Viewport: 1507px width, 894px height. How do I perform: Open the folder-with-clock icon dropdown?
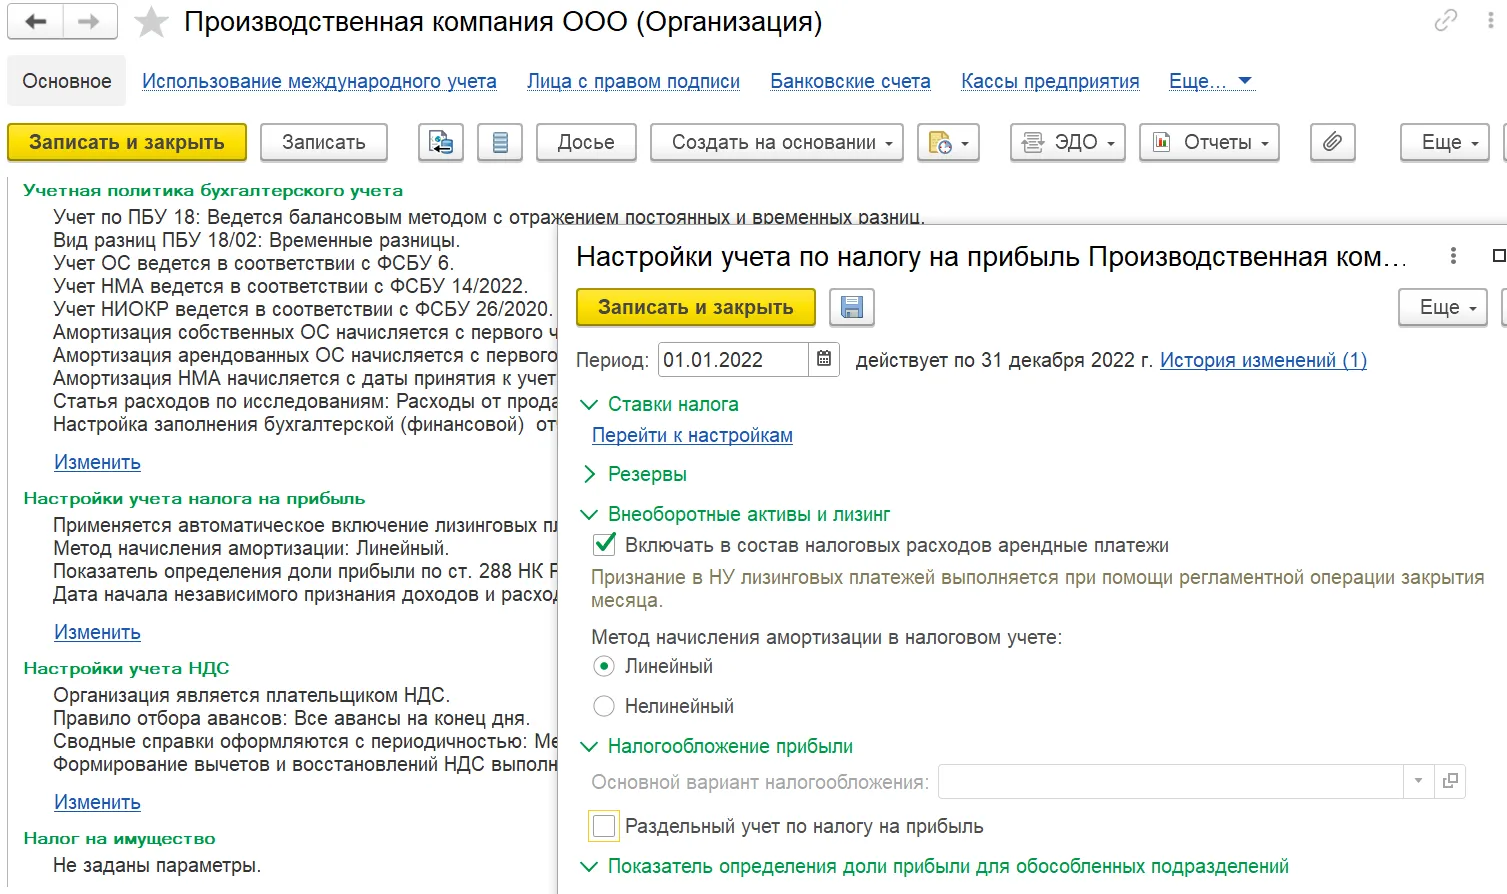tap(948, 143)
